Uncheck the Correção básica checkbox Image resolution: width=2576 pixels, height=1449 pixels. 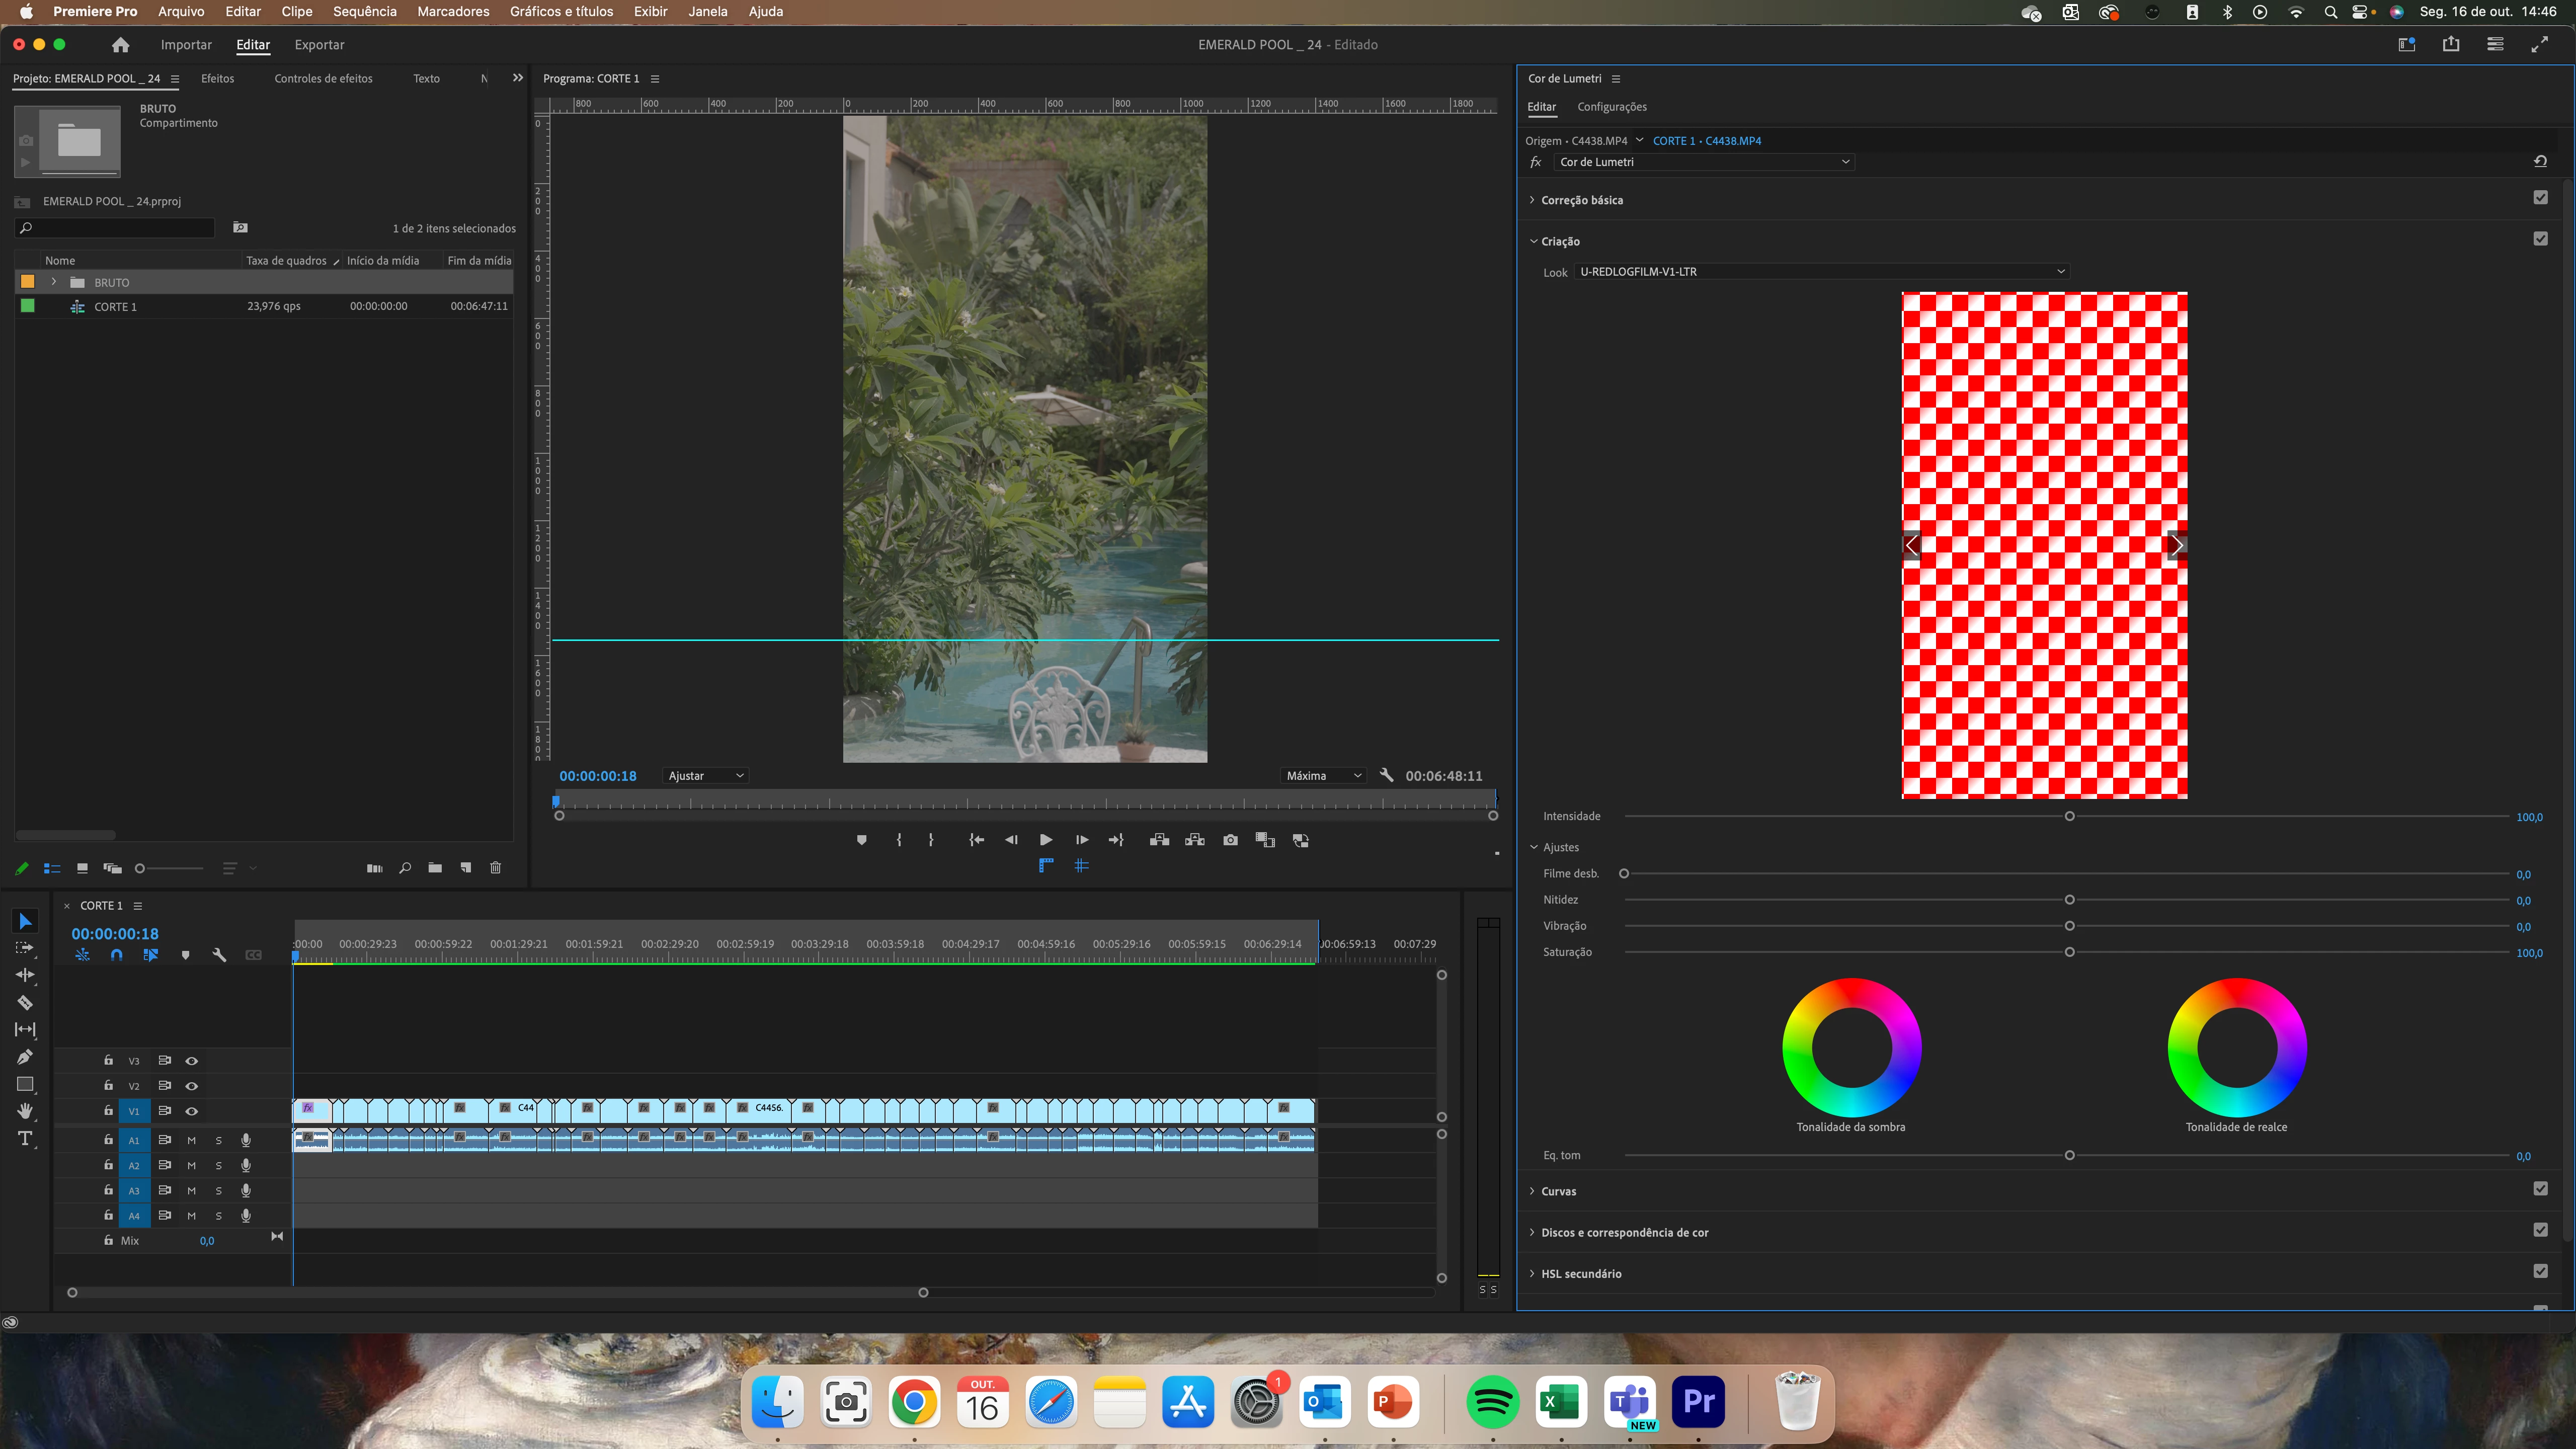2540,198
